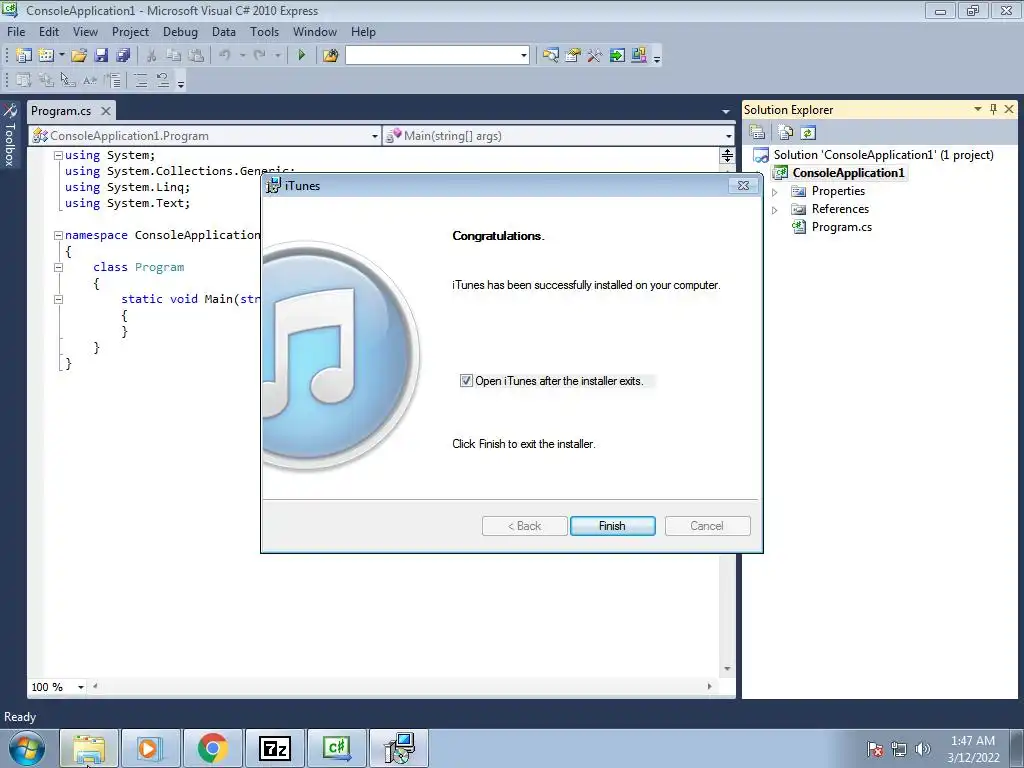Select Program.cs in Solution Explorer
Image resolution: width=1024 pixels, height=768 pixels.
841,227
